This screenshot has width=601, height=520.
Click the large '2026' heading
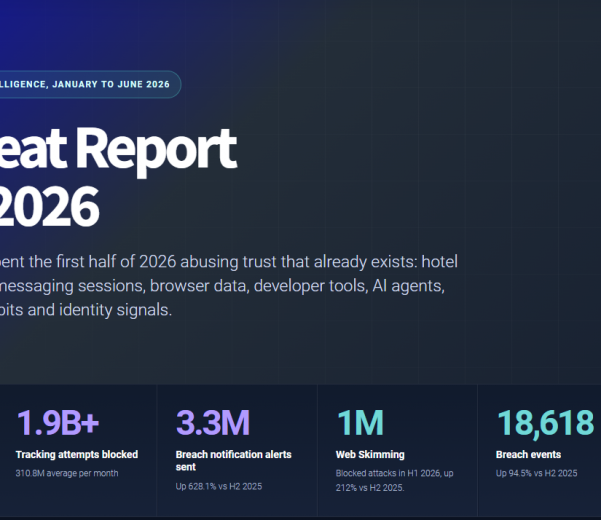(49, 207)
